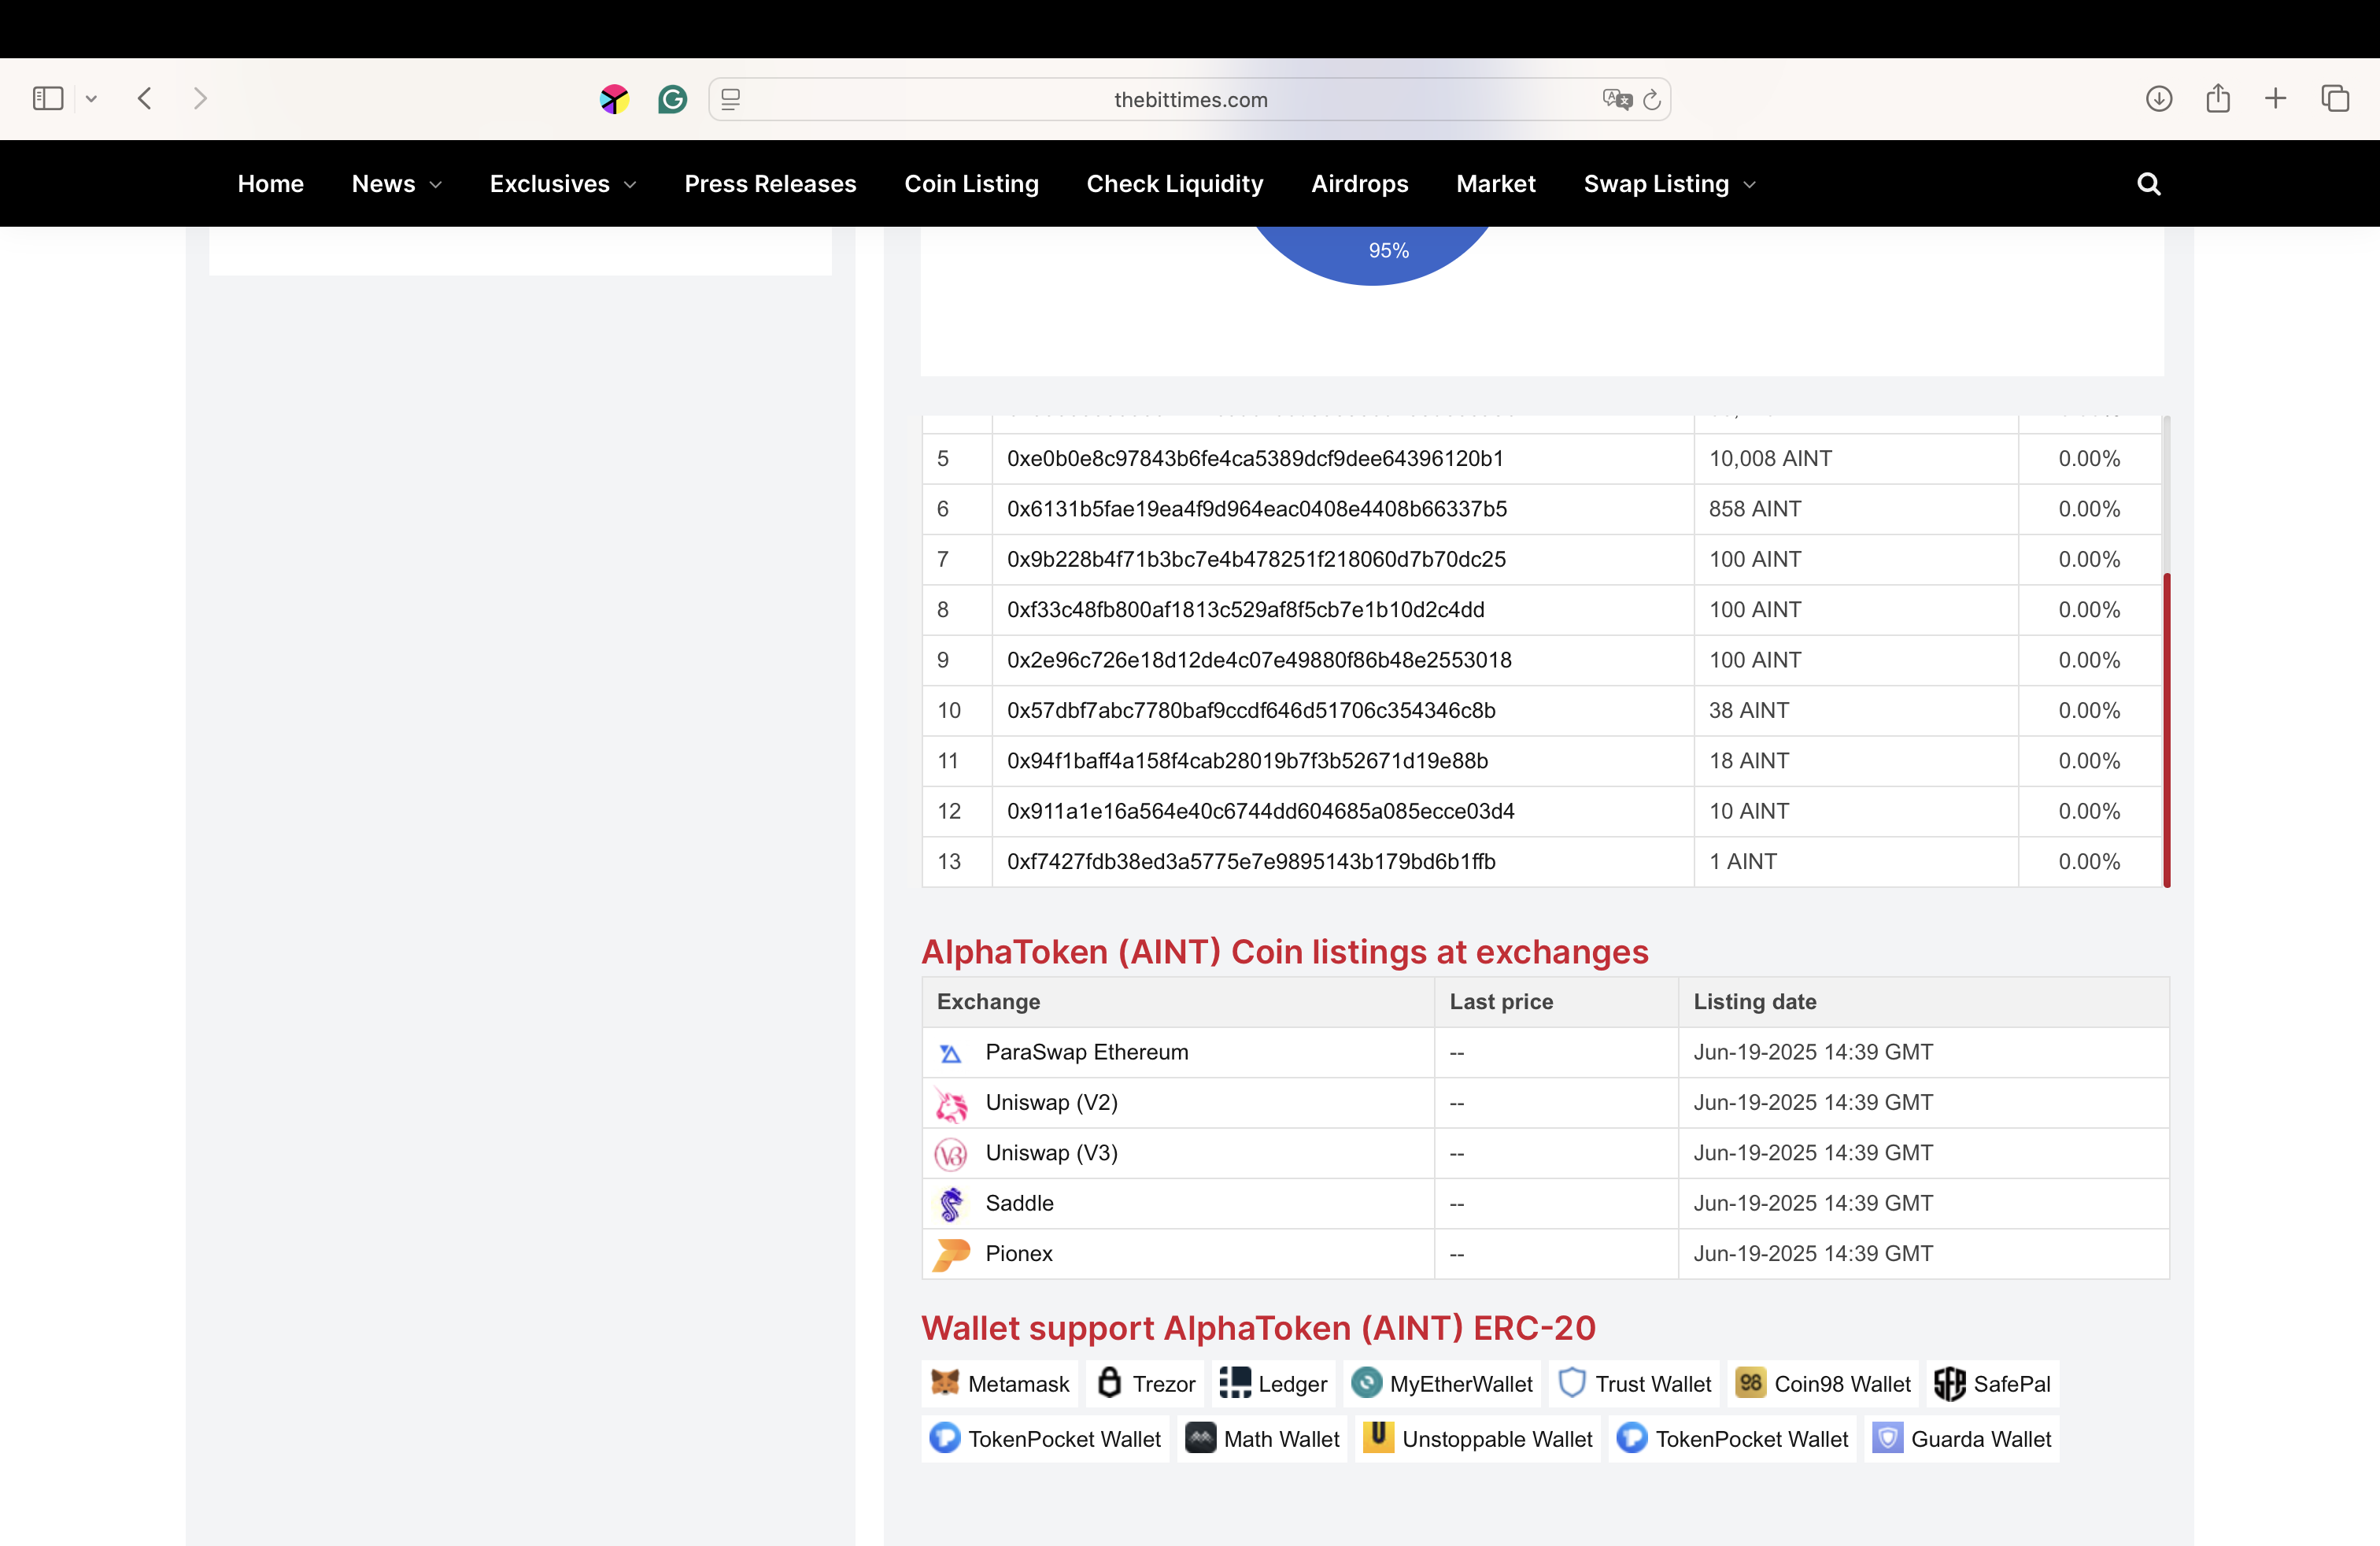
Task: Click the Uniswap (V3) logo icon
Action: (950, 1154)
